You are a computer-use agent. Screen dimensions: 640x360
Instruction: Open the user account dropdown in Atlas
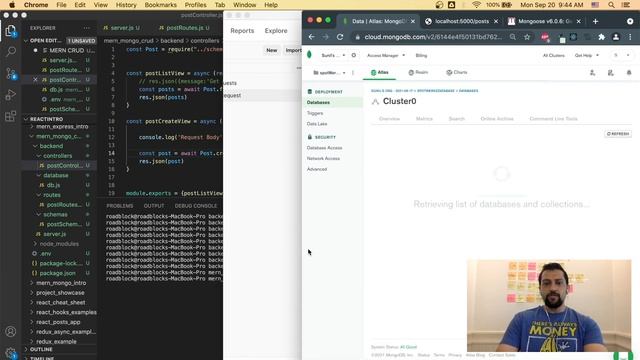tap(622, 56)
